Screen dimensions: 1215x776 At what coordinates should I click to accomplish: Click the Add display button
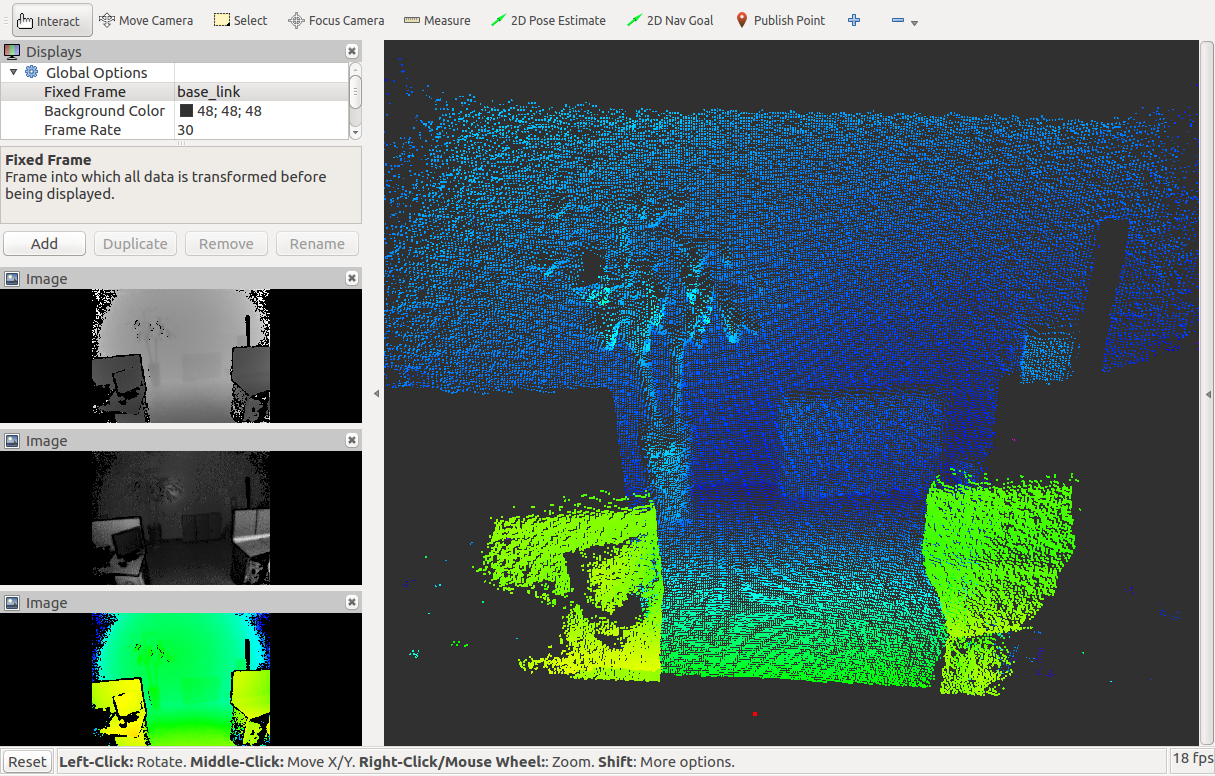click(44, 244)
